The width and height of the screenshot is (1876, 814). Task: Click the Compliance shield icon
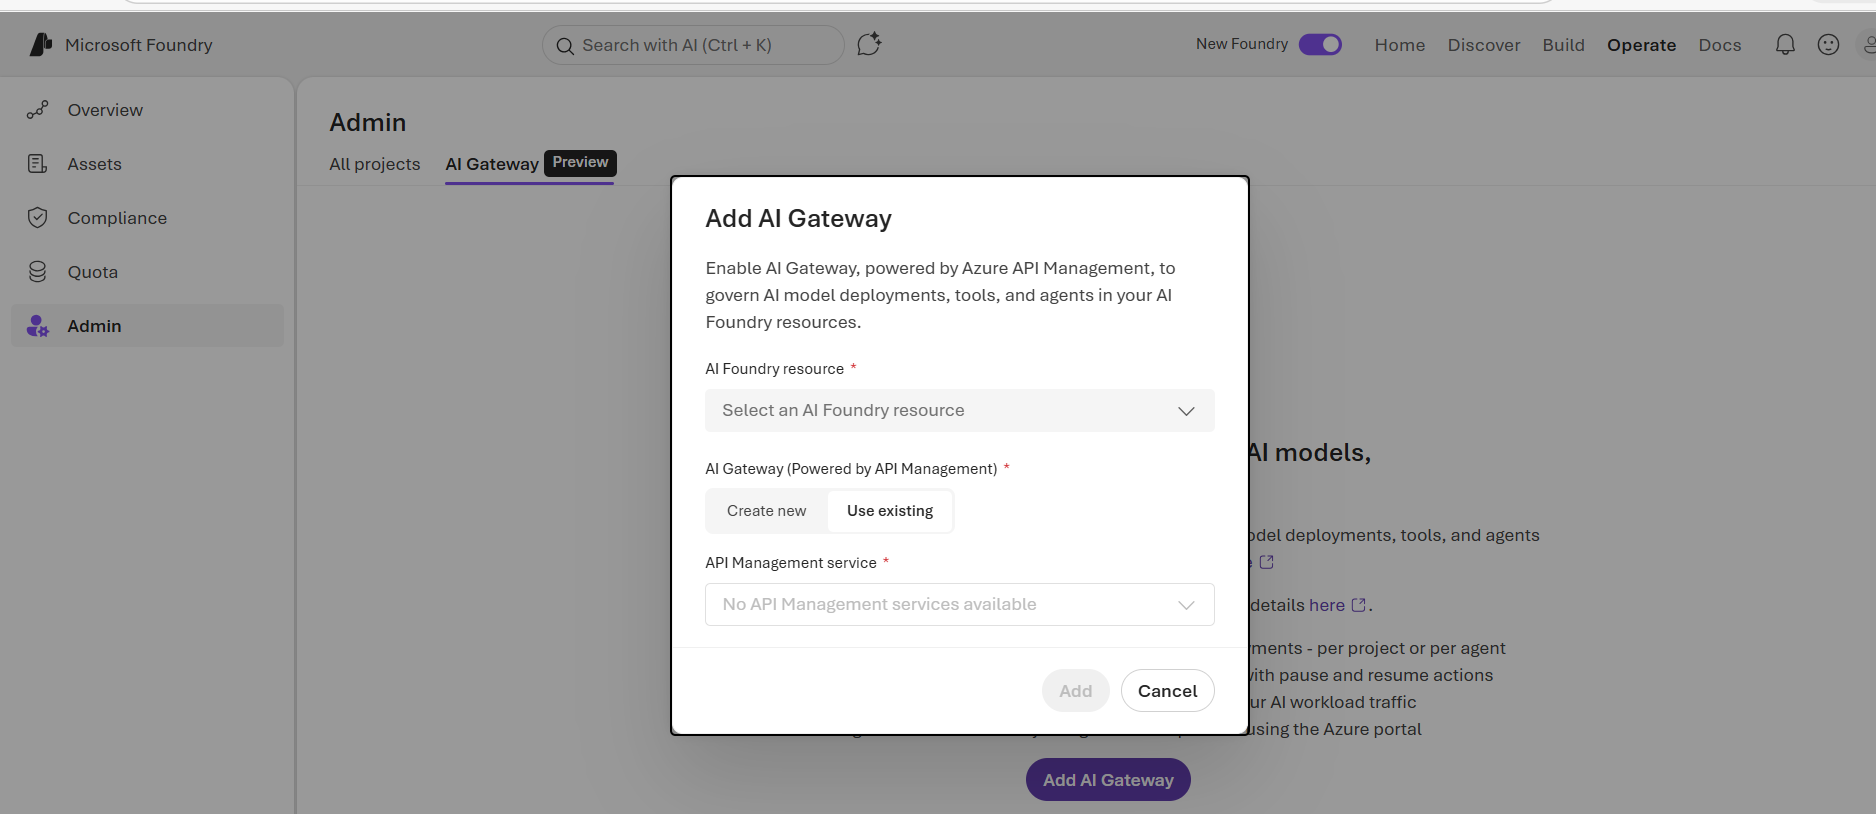[x=38, y=218]
